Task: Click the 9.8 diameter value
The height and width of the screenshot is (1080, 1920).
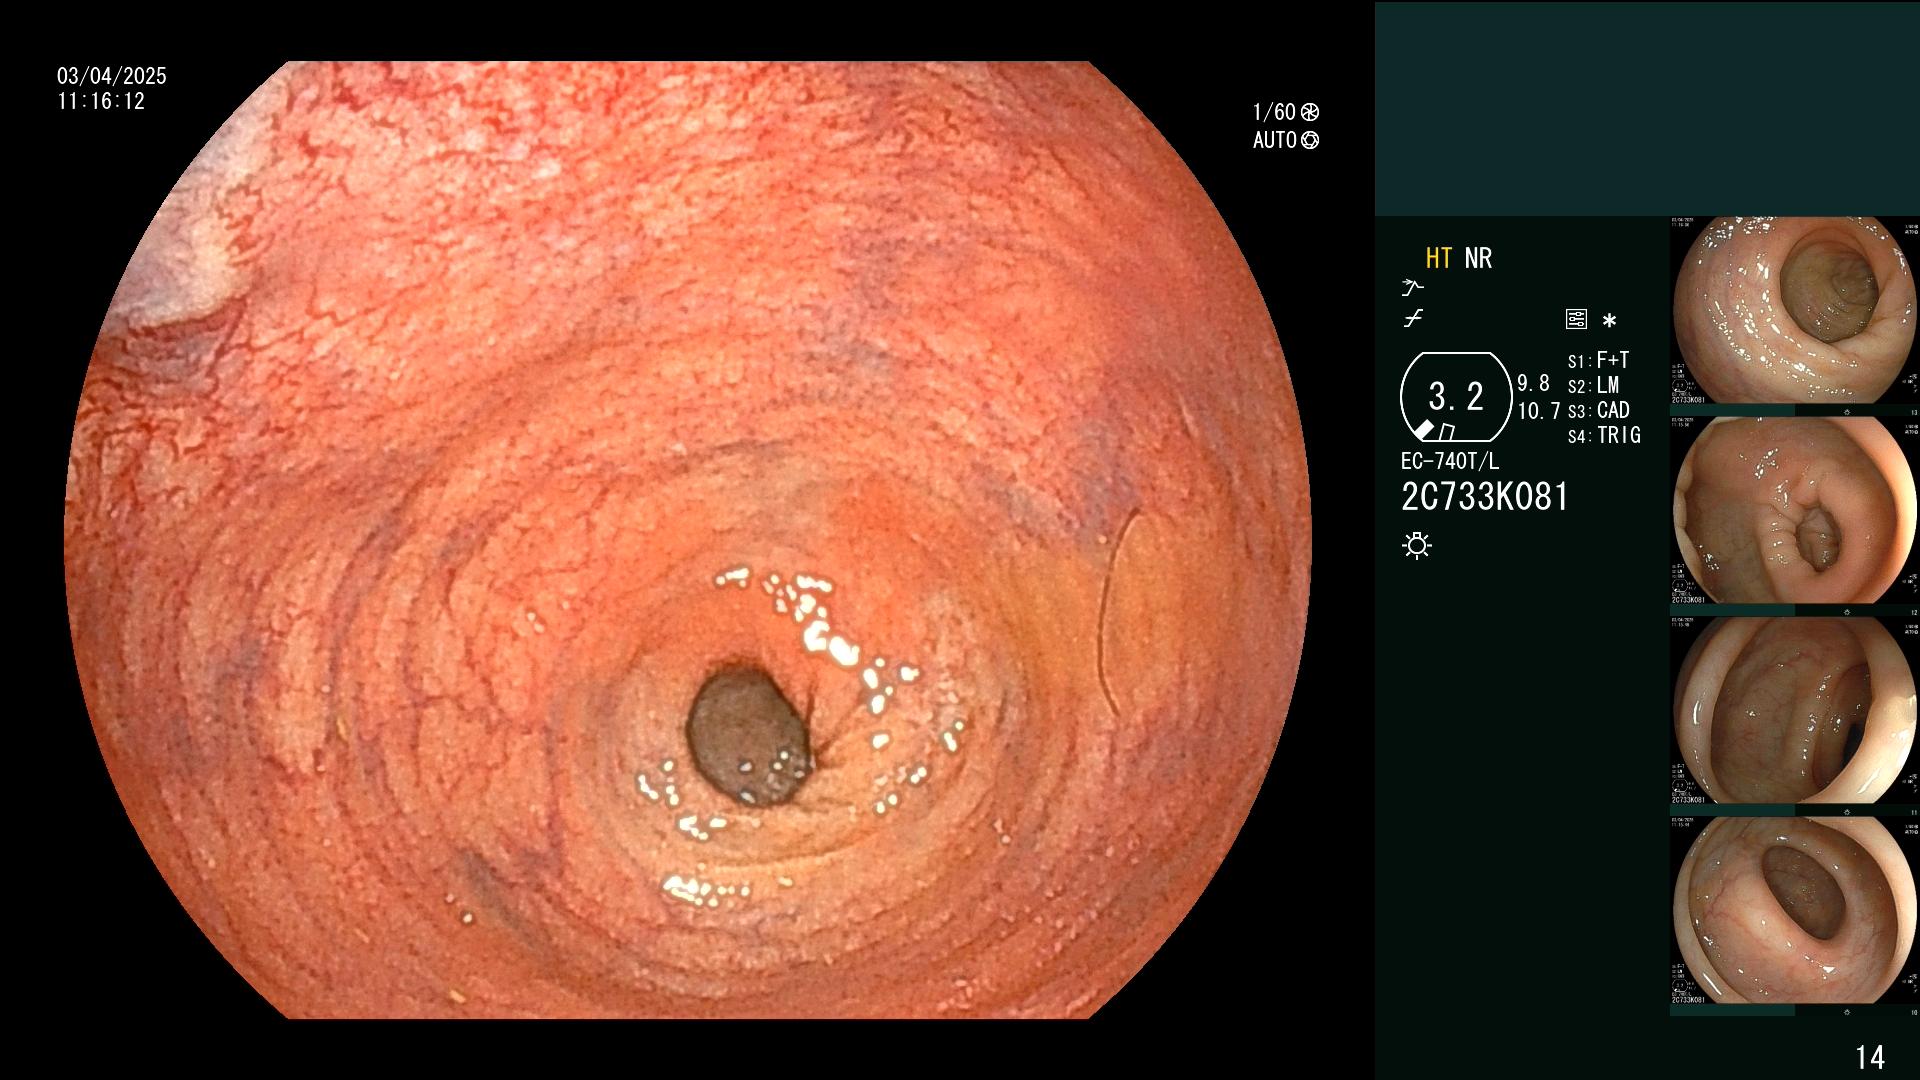Action: click(x=1533, y=383)
